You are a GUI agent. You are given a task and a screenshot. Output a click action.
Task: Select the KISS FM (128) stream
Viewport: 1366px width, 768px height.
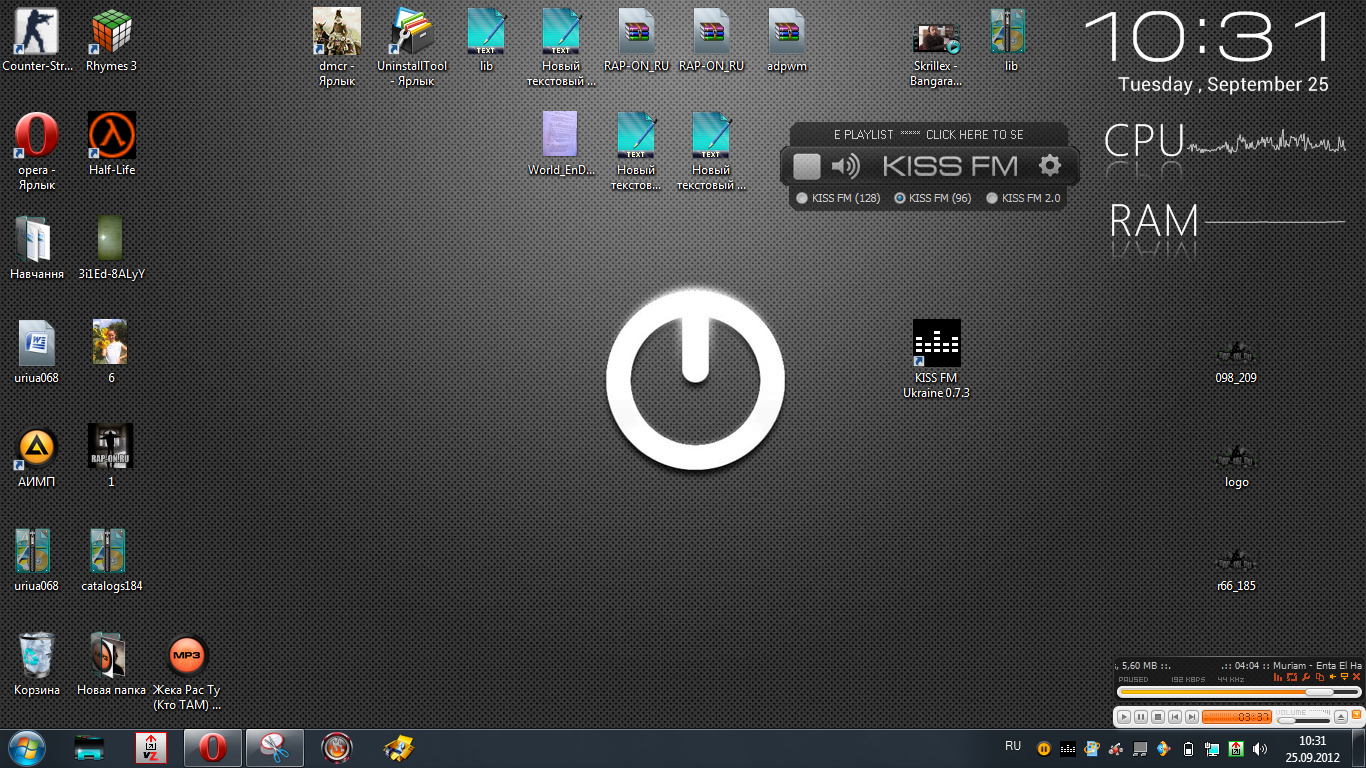[x=802, y=198]
